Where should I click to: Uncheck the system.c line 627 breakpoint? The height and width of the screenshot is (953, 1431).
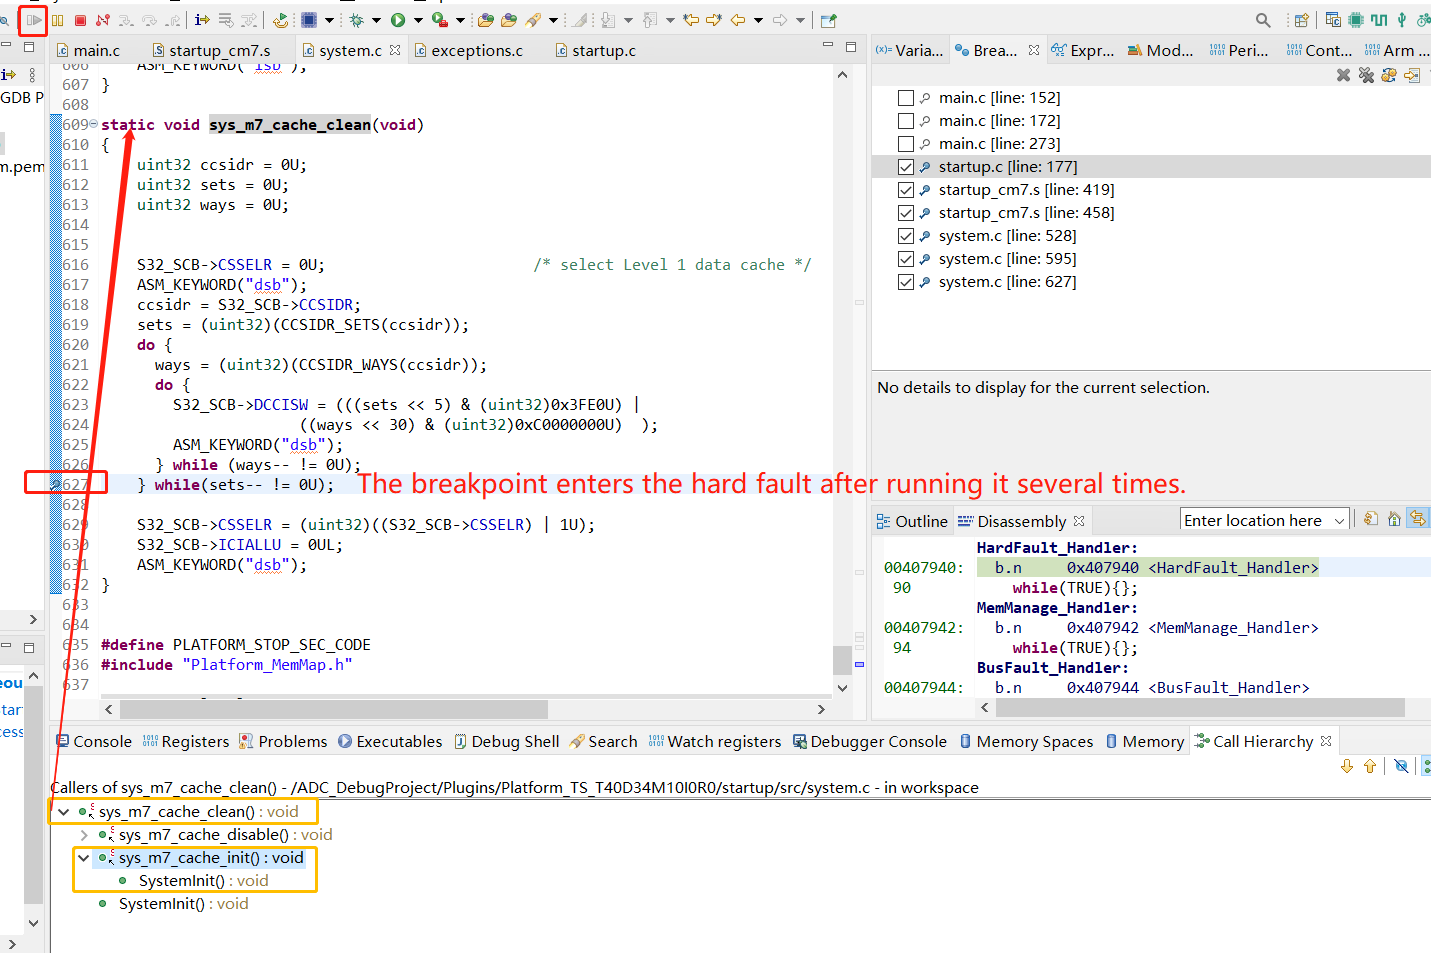click(x=906, y=282)
